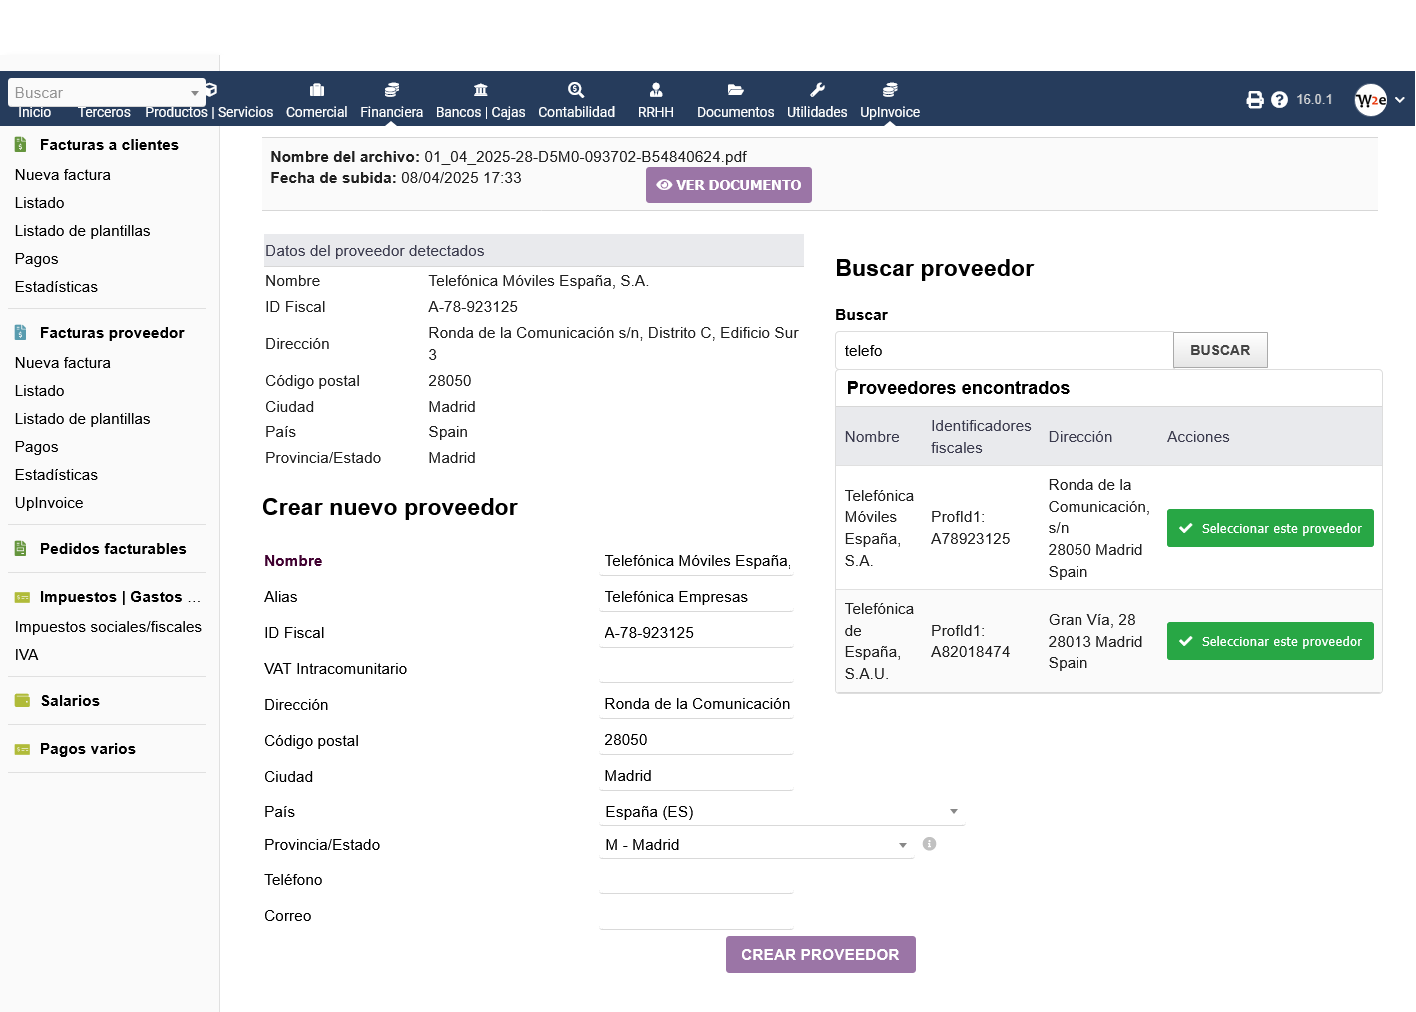The image size is (1416, 1012).
Task: Click the Salarios icon in sidebar
Action: coord(22,701)
